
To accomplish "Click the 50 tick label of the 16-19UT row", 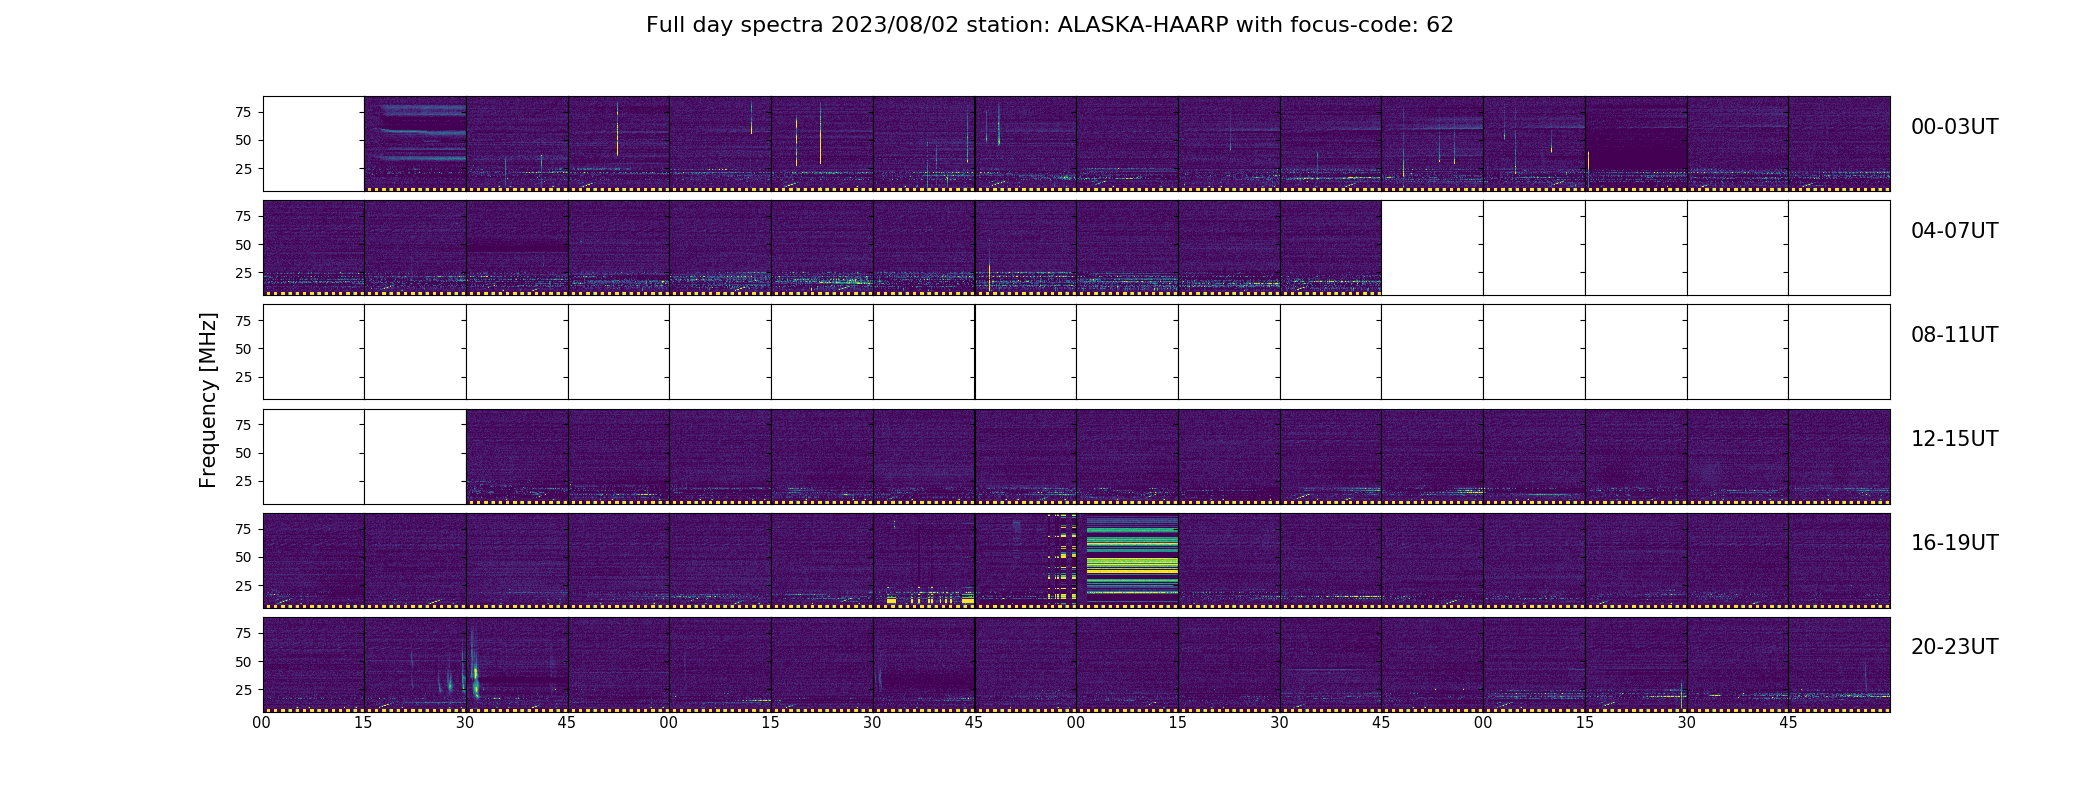I will (243, 557).
